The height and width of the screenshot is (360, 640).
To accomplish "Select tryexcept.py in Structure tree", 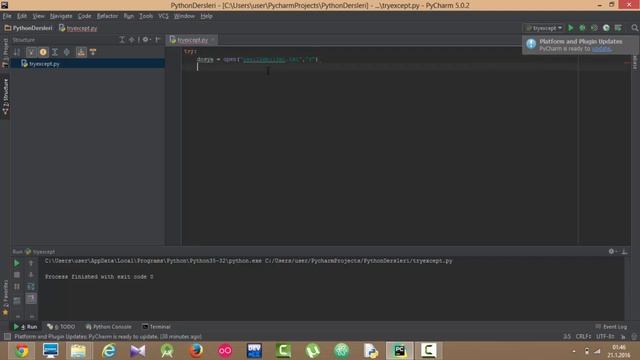I will point(87,64).
